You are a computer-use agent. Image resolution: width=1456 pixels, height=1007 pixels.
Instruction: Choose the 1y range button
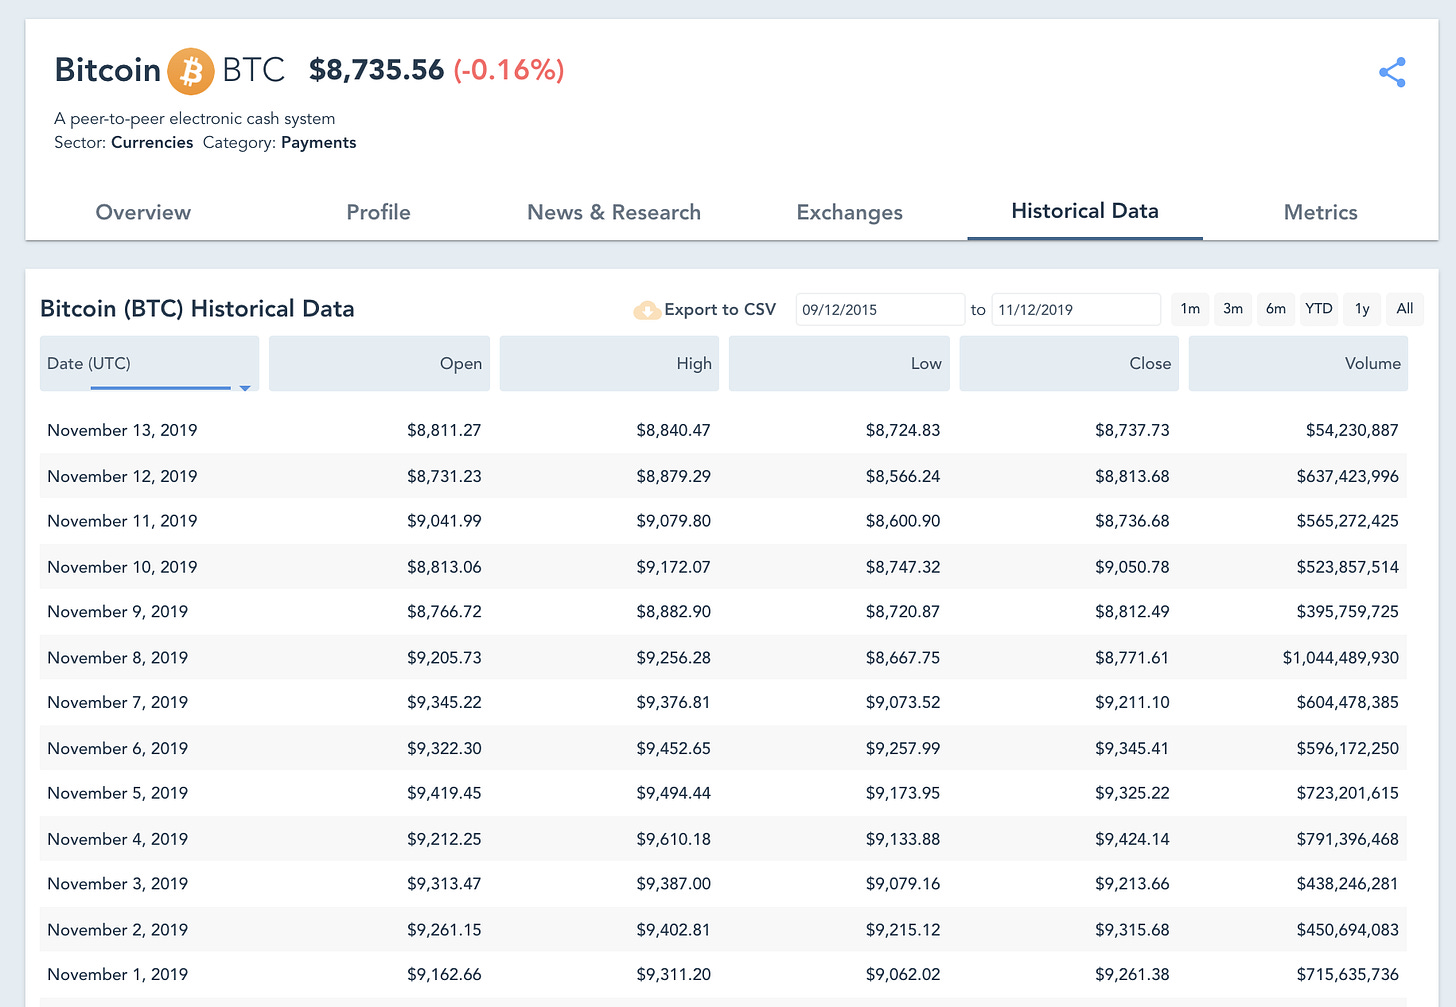(x=1362, y=309)
